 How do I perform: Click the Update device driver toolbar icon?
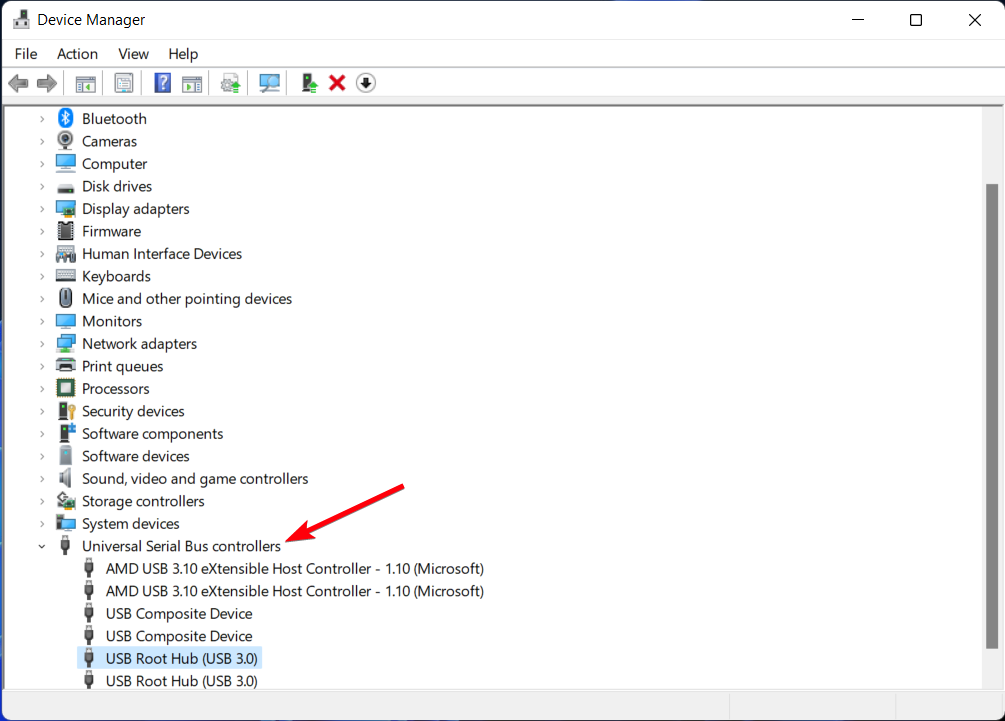click(x=231, y=83)
